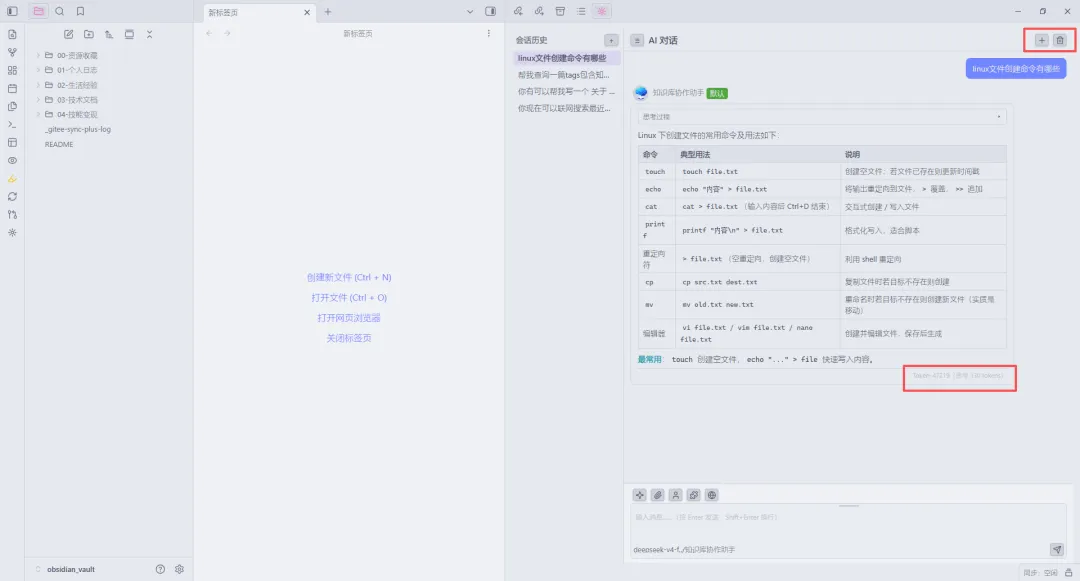Click 创建新文件 (Ctrl + N) link
This screenshot has height=581, width=1080.
click(349, 277)
